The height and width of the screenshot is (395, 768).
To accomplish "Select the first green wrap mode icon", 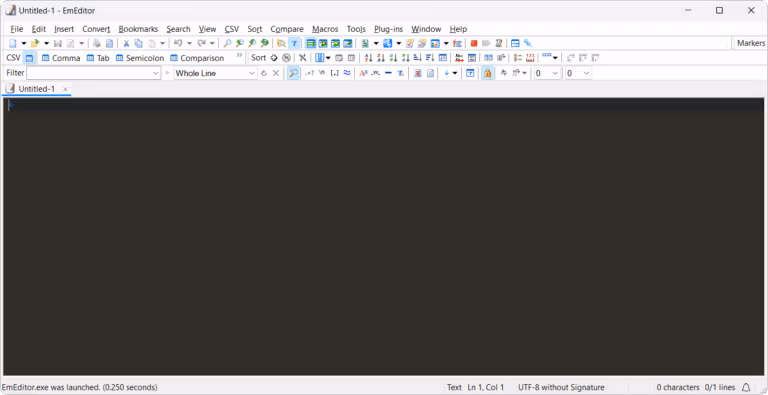I will (x=311, y=43).
